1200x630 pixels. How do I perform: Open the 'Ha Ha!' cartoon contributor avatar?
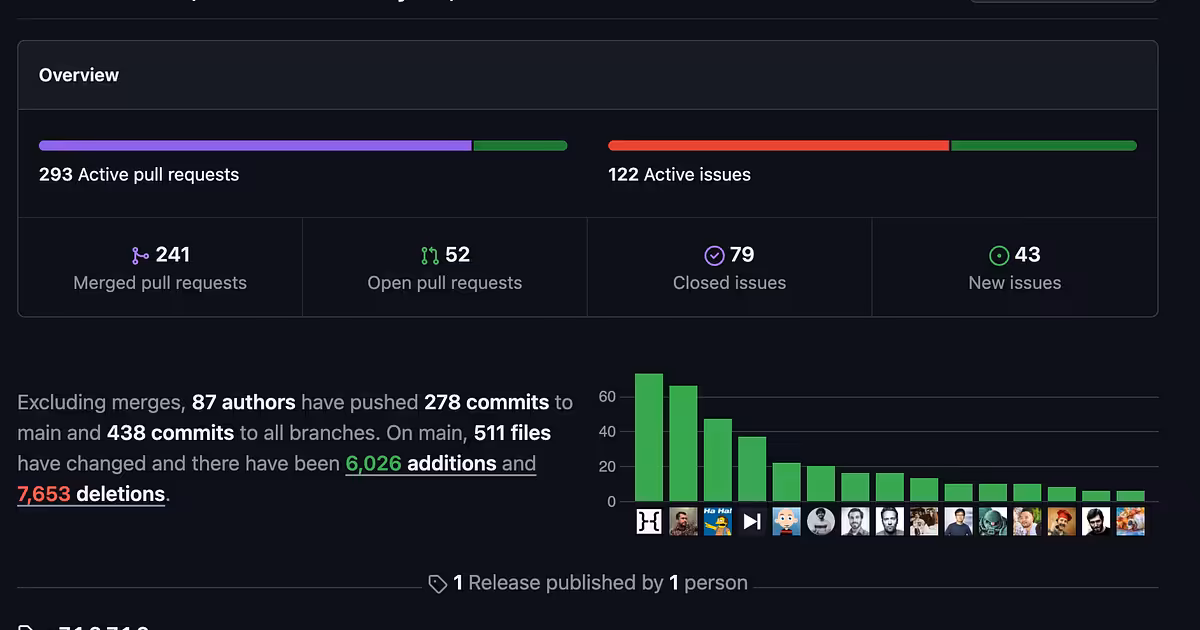tap(718, 521)
